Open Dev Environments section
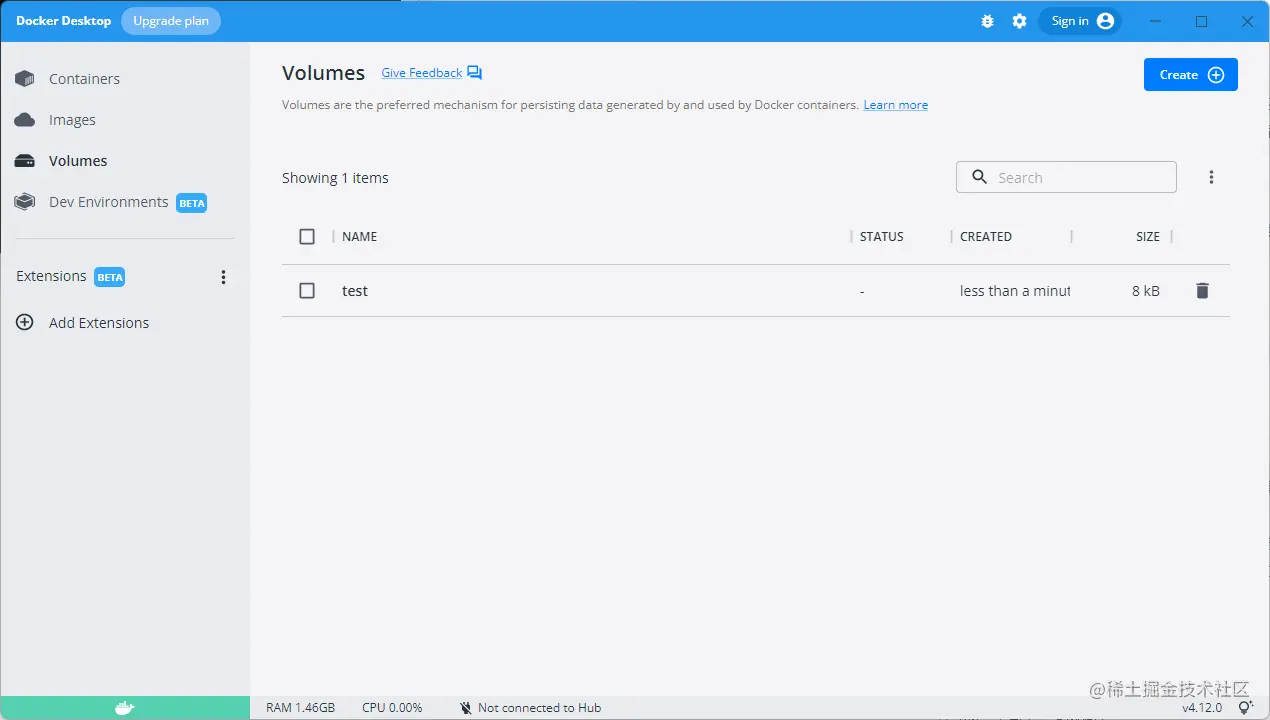This screenshot has width=1270, height=720. (x=125, y=202)
